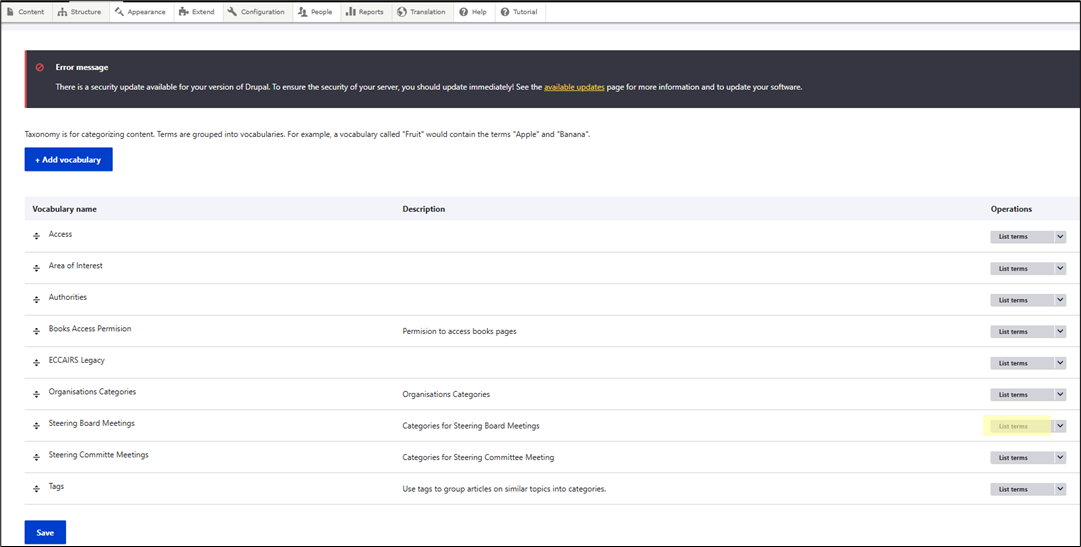Click the drag handle for Steering Board Meetings
This screenshot has height=547, width=1081.
pos(36,426)
